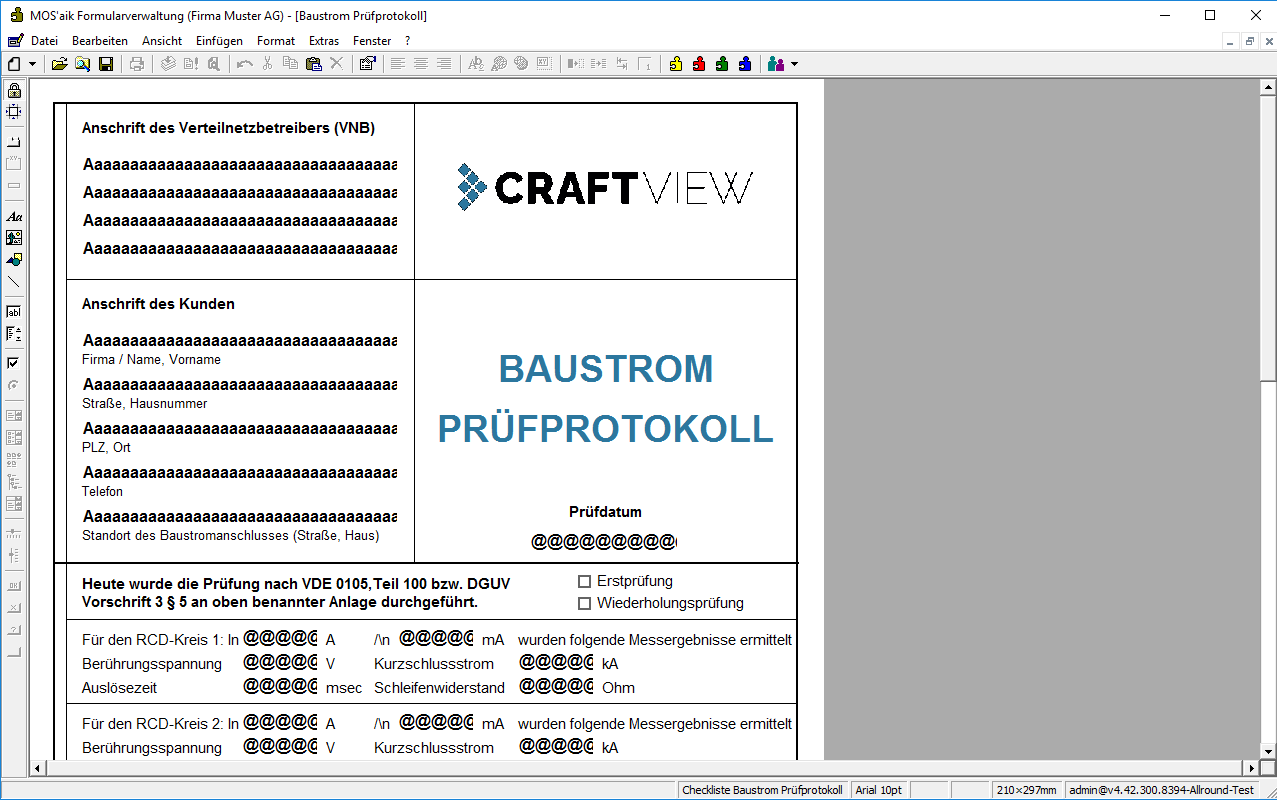Select the text label tool (Aa)
The width and height of the screenshot is (1277, 800).
(x=14, y=216)
